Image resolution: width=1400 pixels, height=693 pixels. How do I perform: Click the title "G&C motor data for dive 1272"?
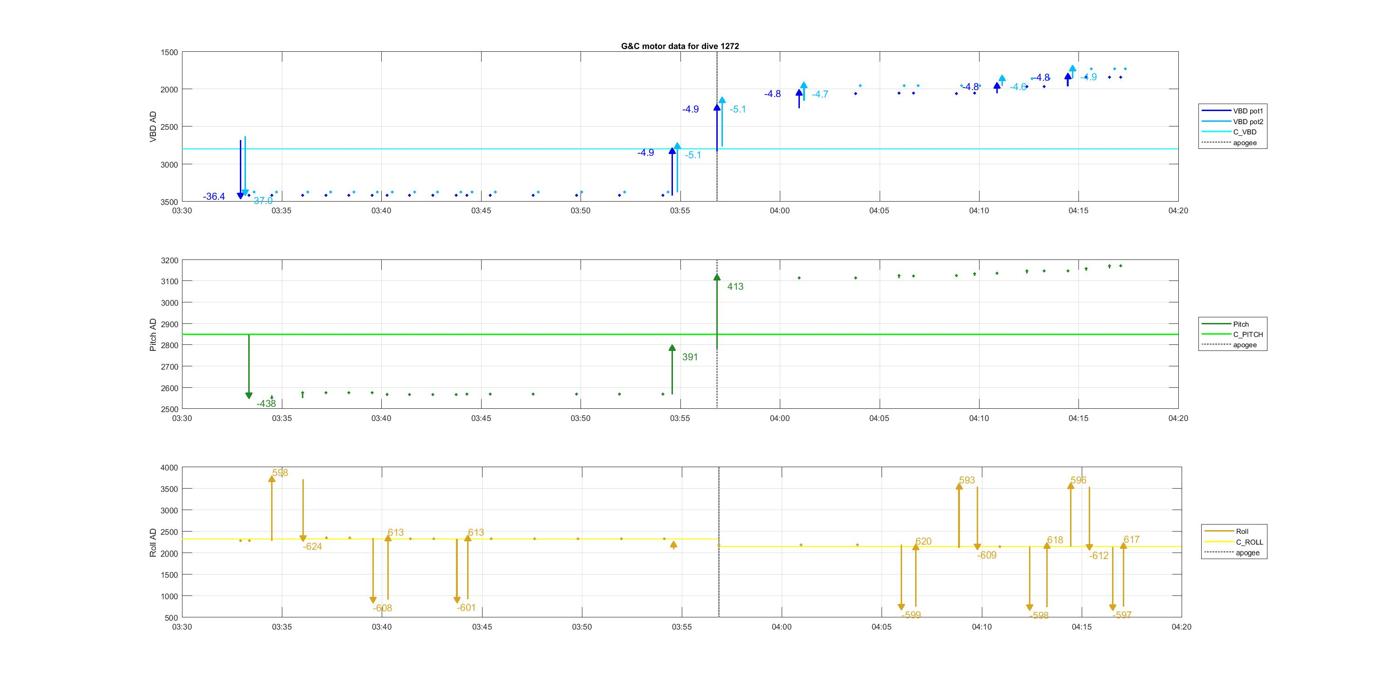click(x=680, y=46)
